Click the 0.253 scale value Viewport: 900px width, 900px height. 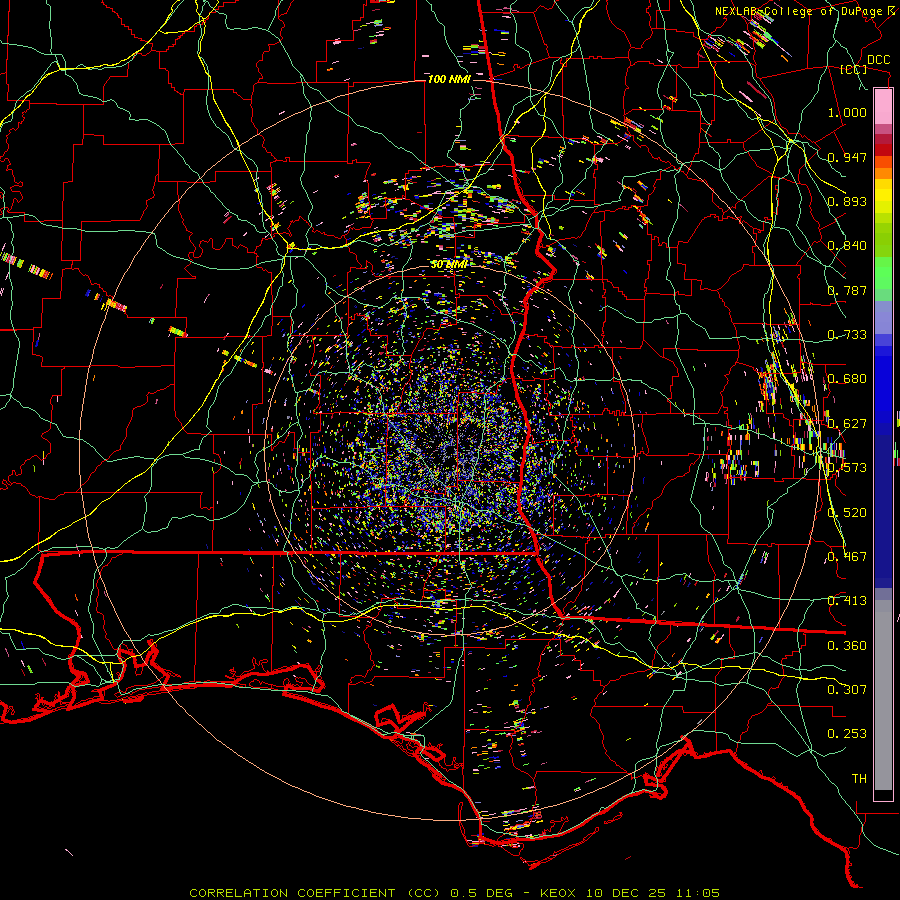click(847, 734)
